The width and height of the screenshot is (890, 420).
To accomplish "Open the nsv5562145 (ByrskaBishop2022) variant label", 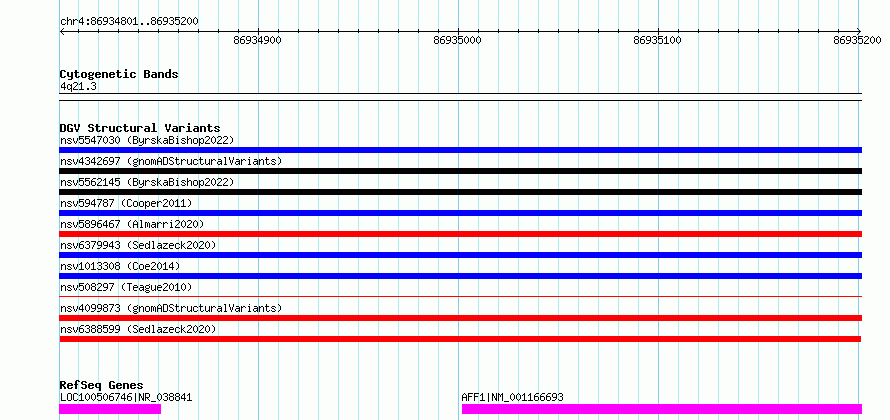I will [x=147, y=182].
